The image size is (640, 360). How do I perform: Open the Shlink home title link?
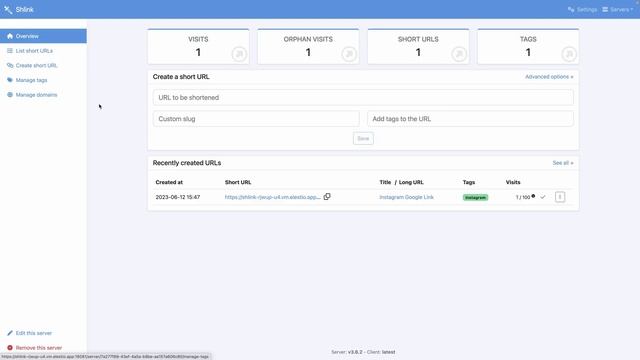pos(24,9)
